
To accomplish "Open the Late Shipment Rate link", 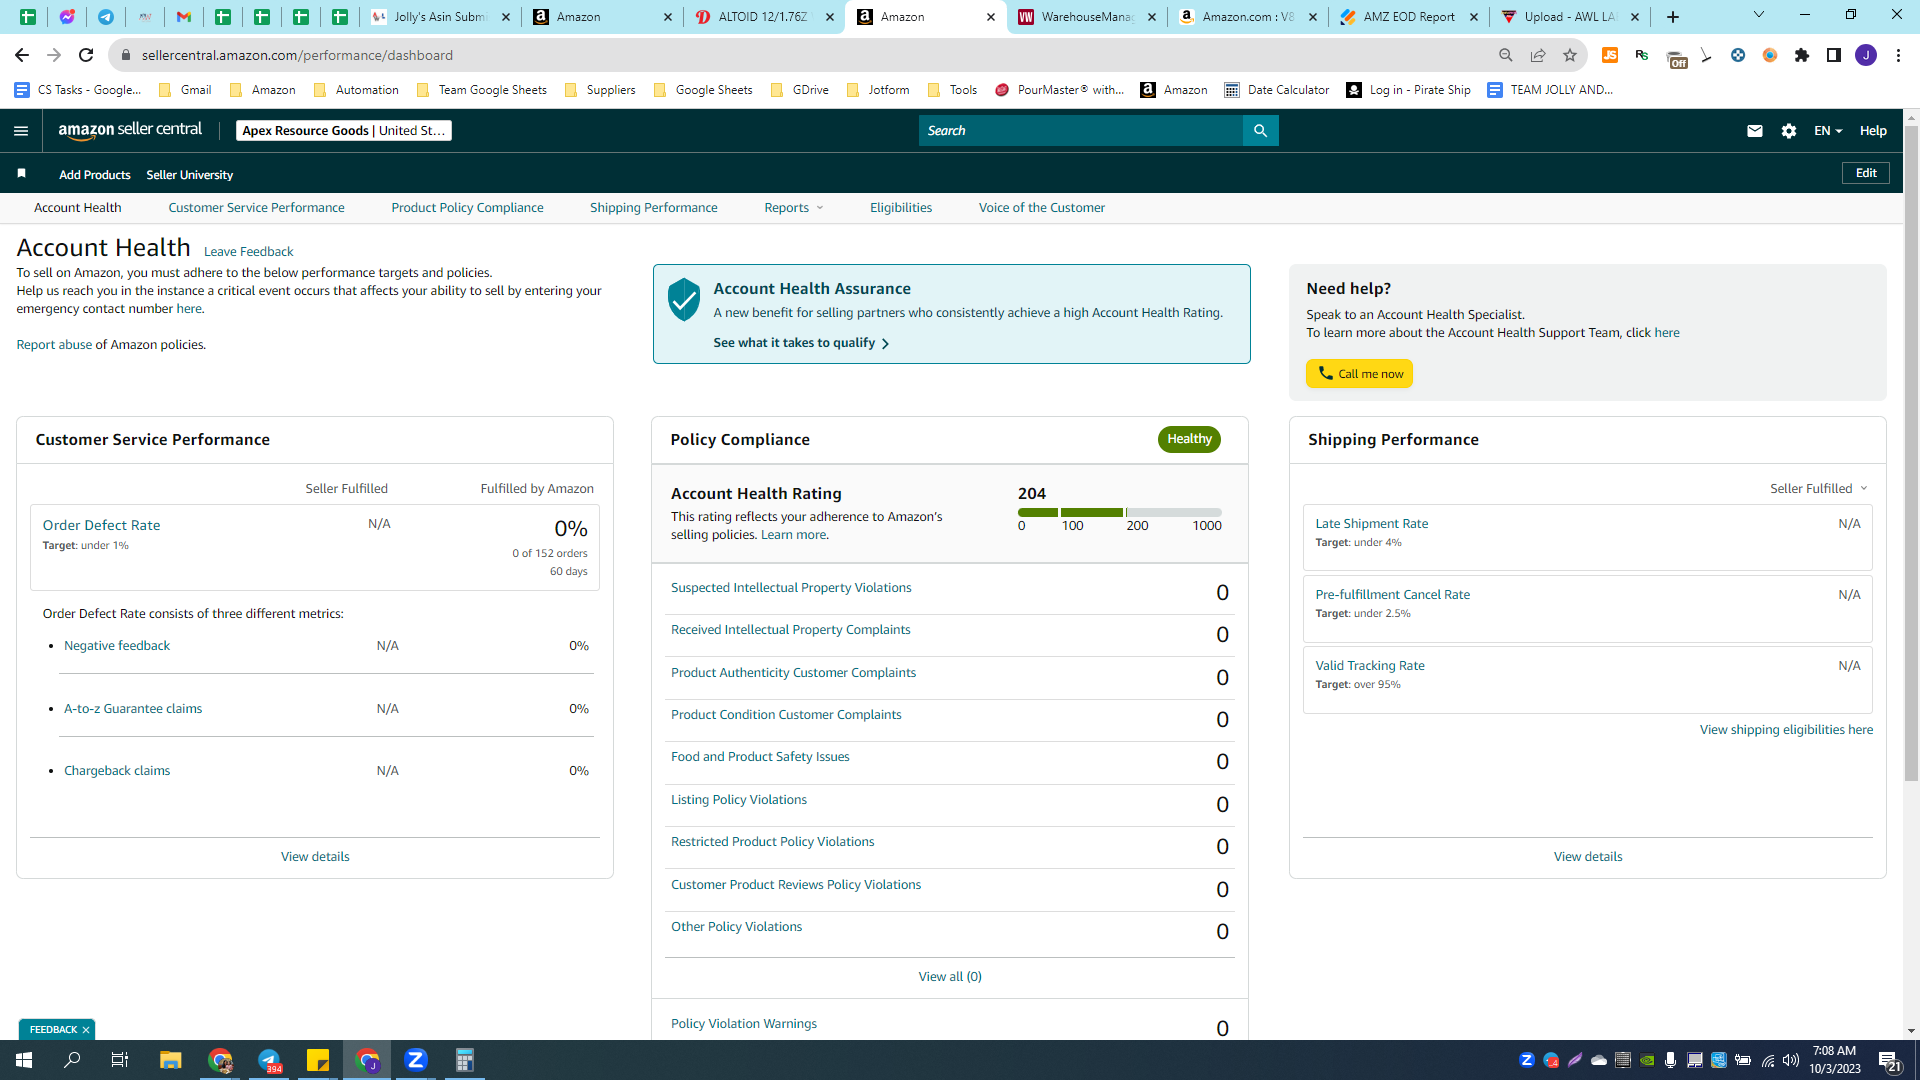I will tap(1372, 524).
